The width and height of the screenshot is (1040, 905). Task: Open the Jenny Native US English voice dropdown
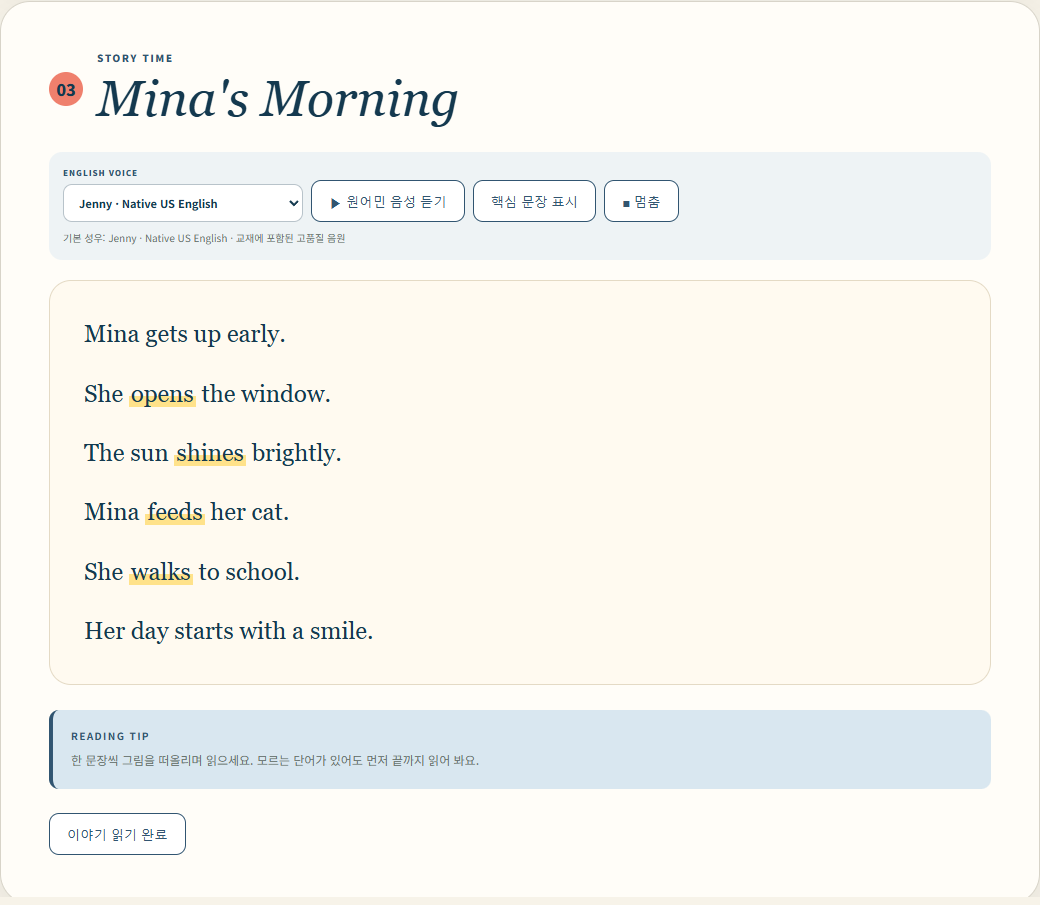[x=182, y=203]
